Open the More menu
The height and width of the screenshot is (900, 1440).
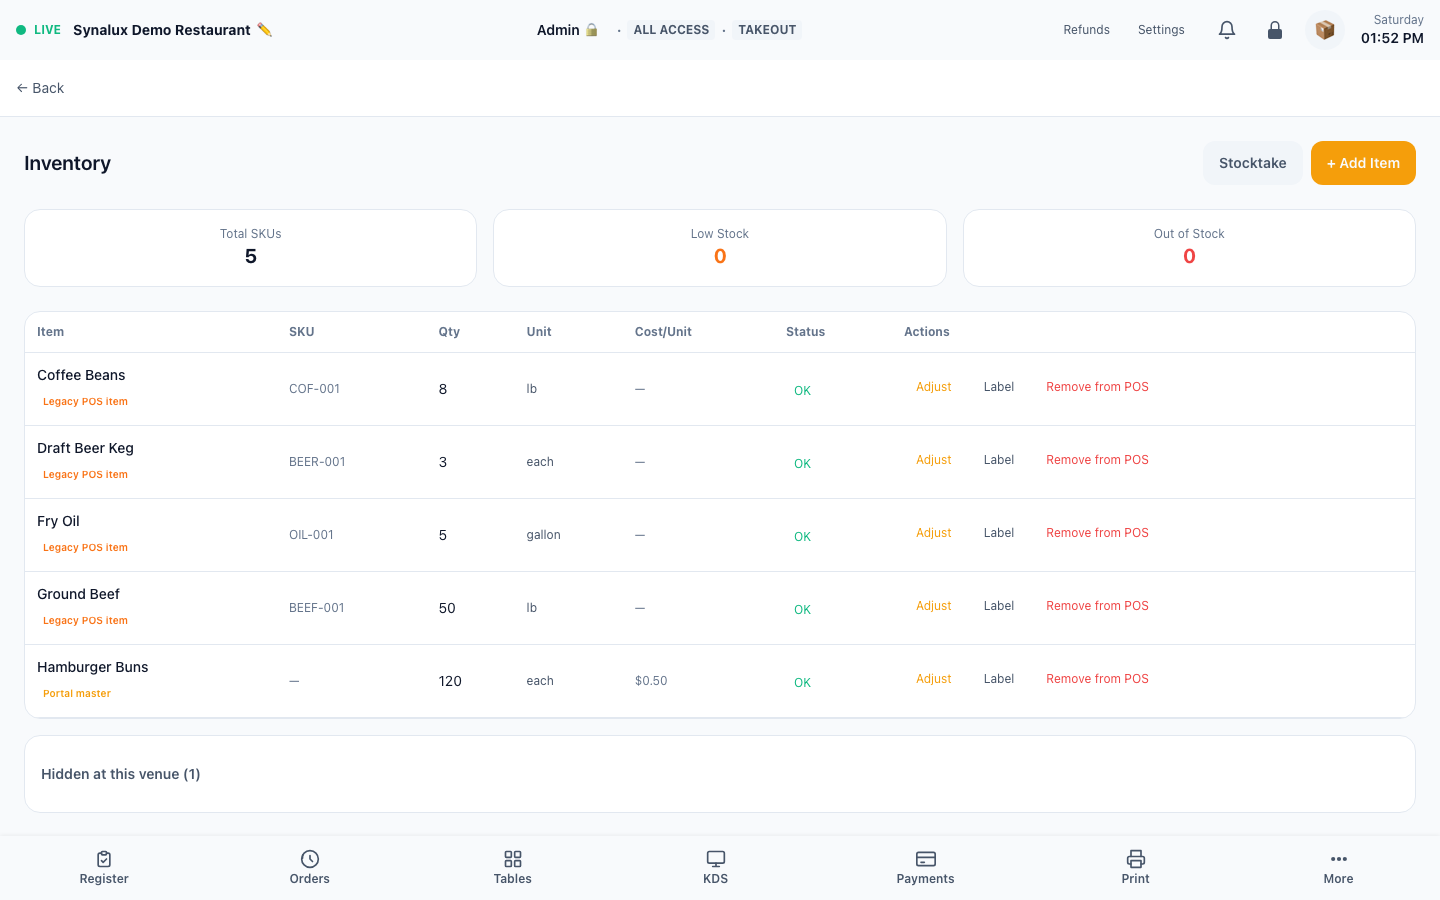(x=1339, y=868)
